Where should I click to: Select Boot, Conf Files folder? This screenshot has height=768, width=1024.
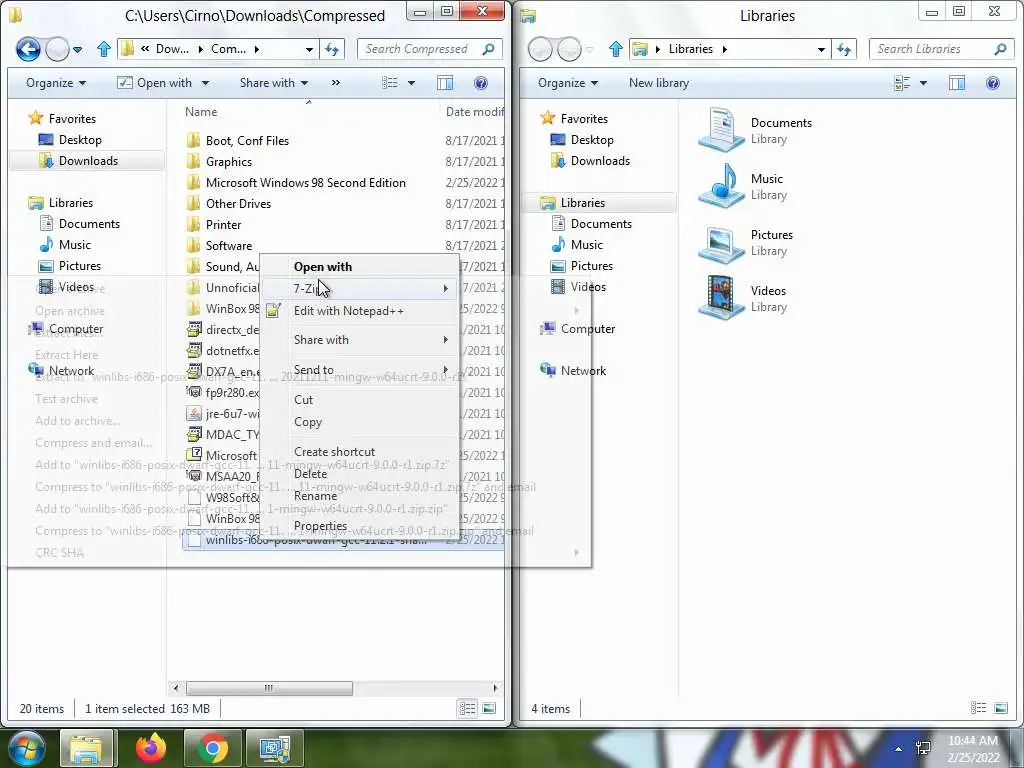(247, 140)
